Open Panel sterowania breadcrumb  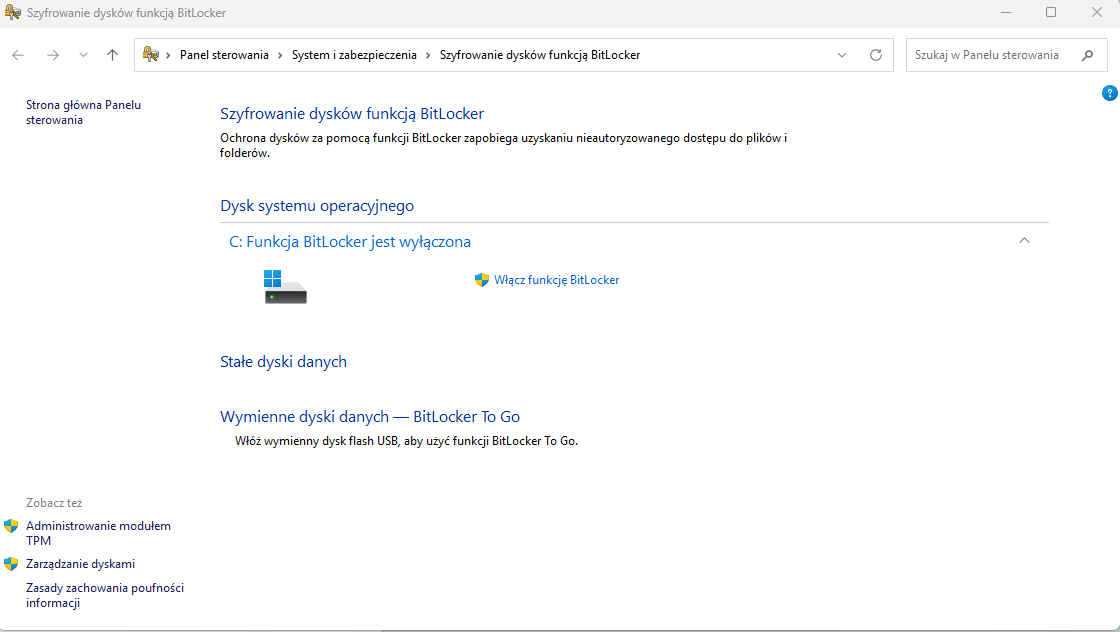(224, 55)
